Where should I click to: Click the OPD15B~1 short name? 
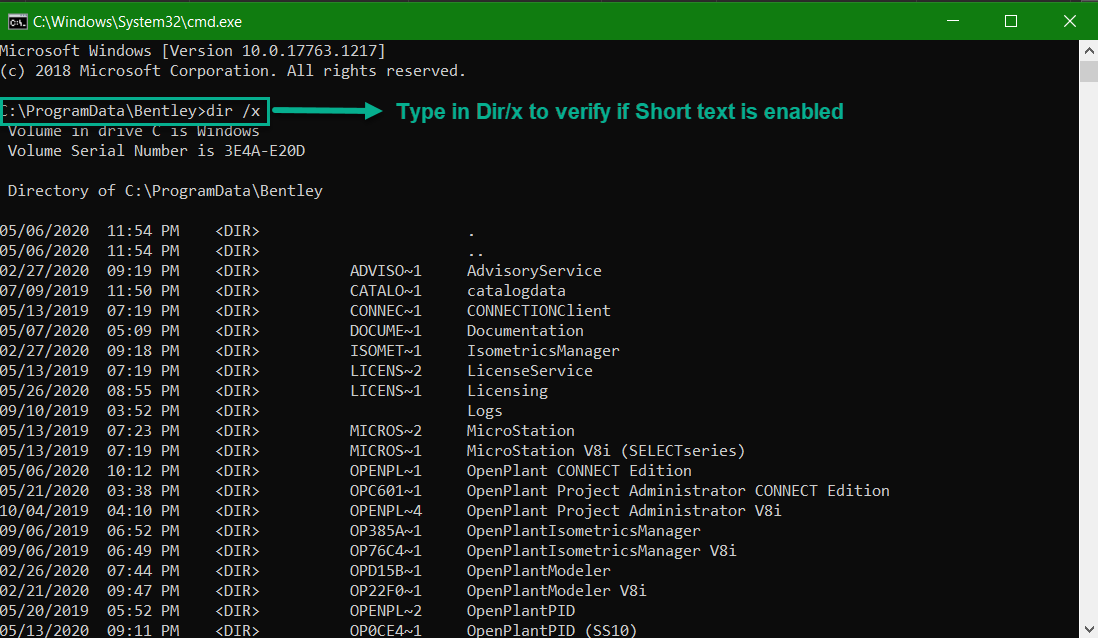pyautogui.click(x=386, y=571)
